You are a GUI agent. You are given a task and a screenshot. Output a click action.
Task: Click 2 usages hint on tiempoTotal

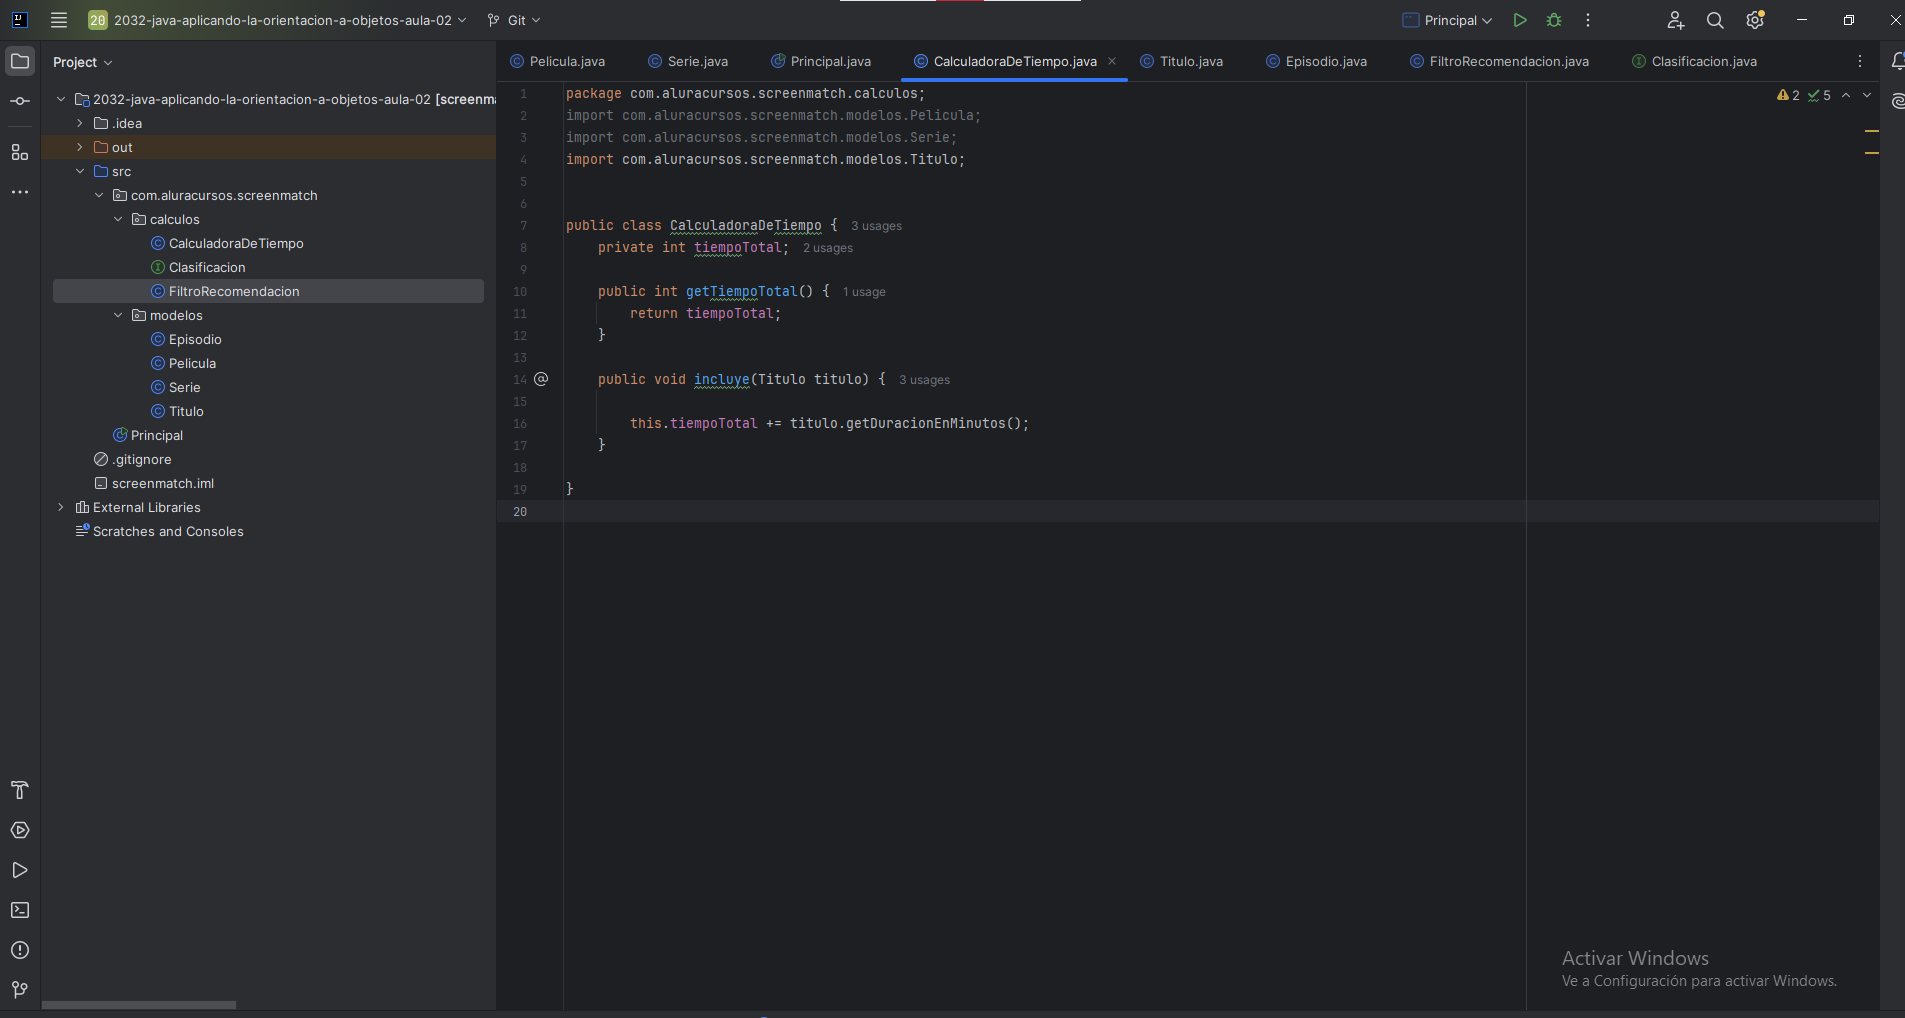828,248
